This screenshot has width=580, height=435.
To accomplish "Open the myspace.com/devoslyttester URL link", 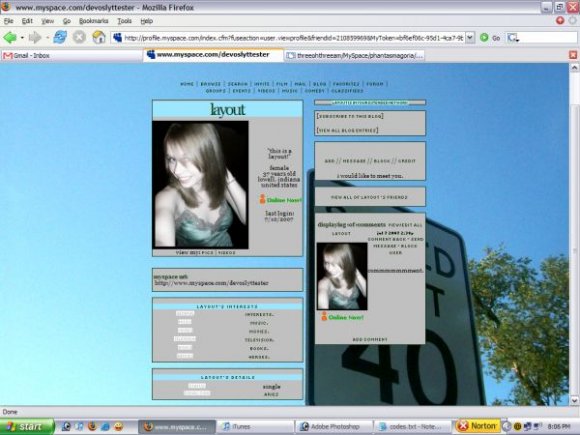I will tap(211, 283).
